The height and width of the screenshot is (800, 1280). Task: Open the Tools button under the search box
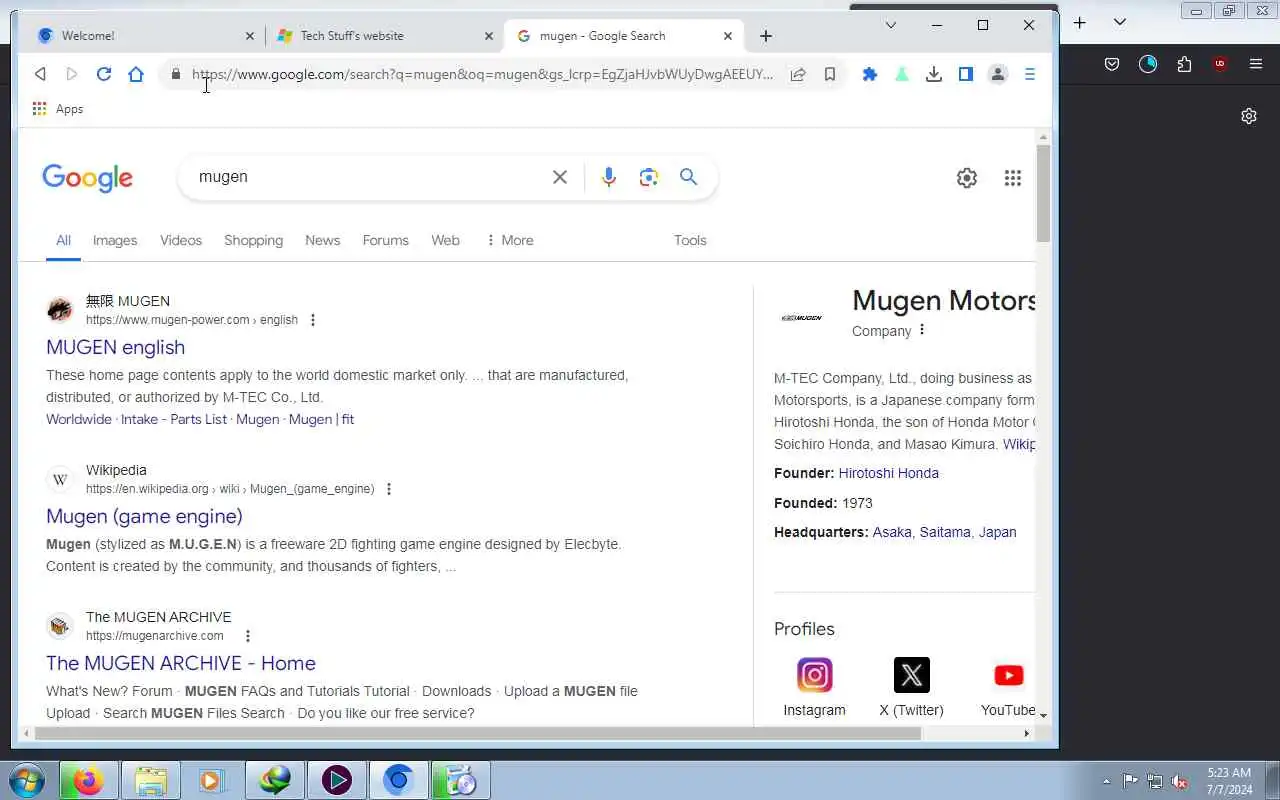point(690,240)
